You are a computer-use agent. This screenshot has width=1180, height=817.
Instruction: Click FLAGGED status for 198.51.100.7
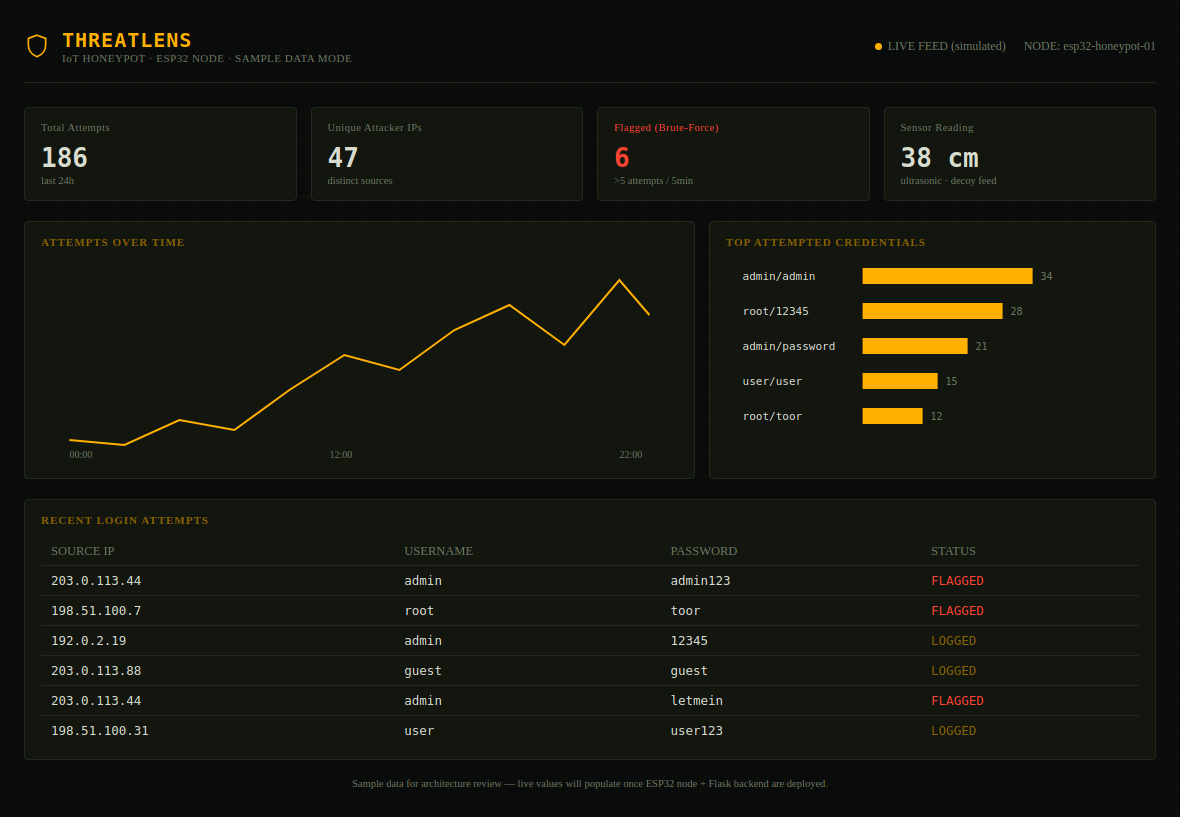pos(957,611)
